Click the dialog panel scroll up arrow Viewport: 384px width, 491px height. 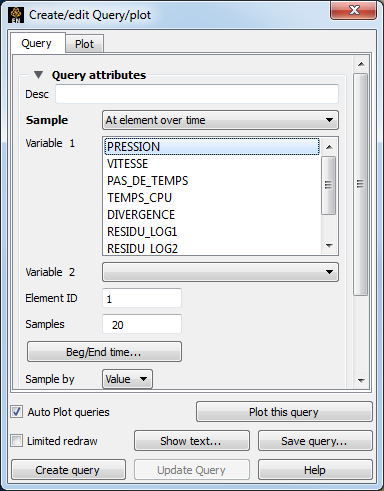tap(361, 64)
